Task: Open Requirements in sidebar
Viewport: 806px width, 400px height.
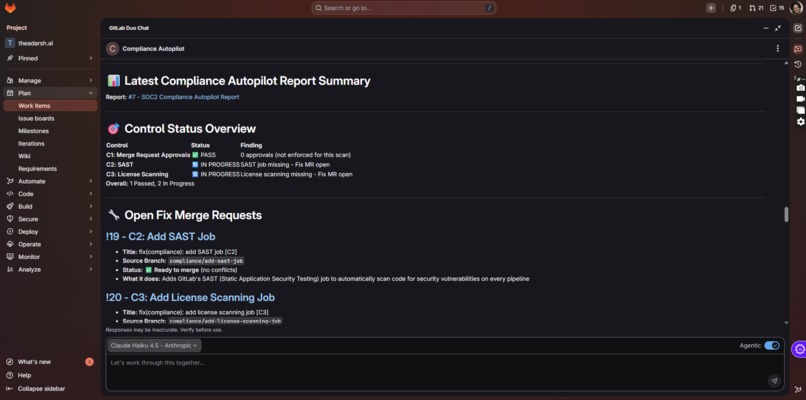Action: [x=49, y=169]
